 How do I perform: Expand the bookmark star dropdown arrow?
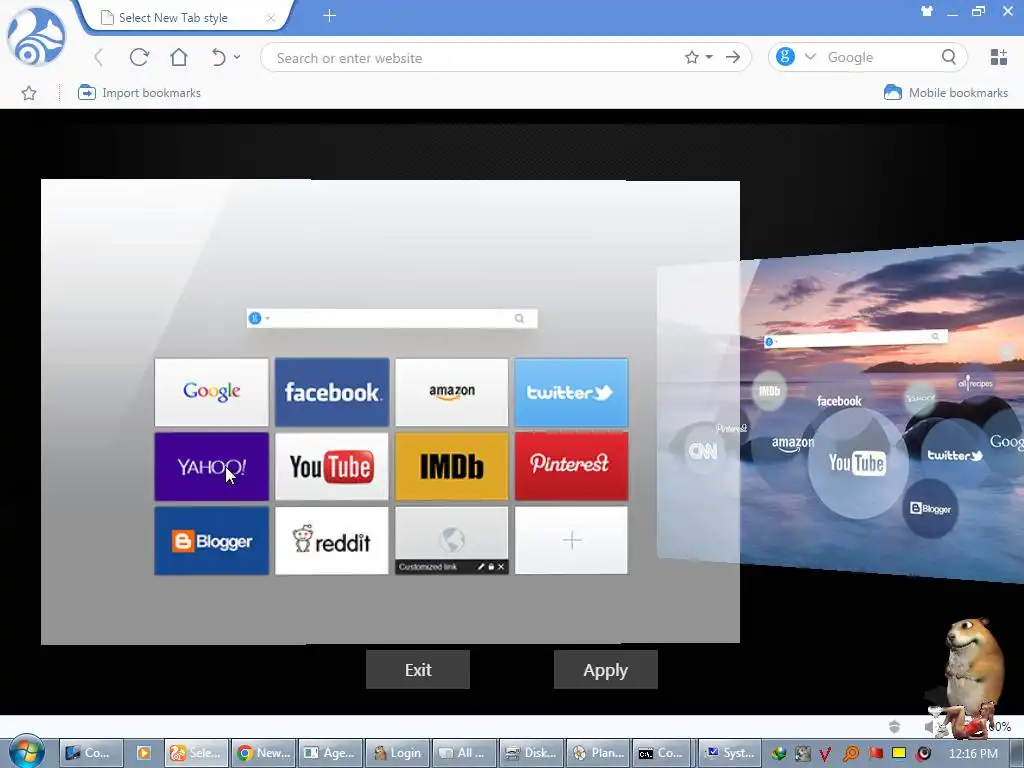point(709,57)
